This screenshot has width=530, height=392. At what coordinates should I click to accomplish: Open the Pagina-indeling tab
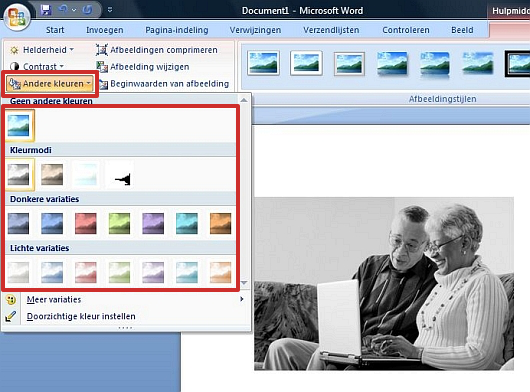177,30
